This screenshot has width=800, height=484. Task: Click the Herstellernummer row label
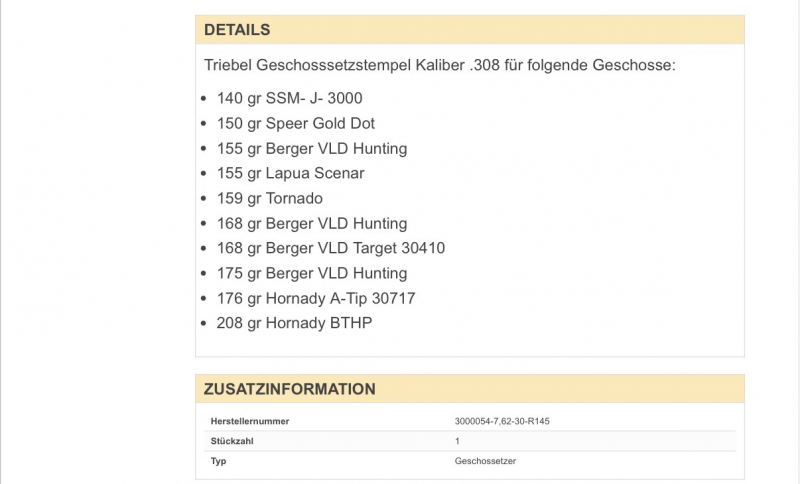coord(250,421)
